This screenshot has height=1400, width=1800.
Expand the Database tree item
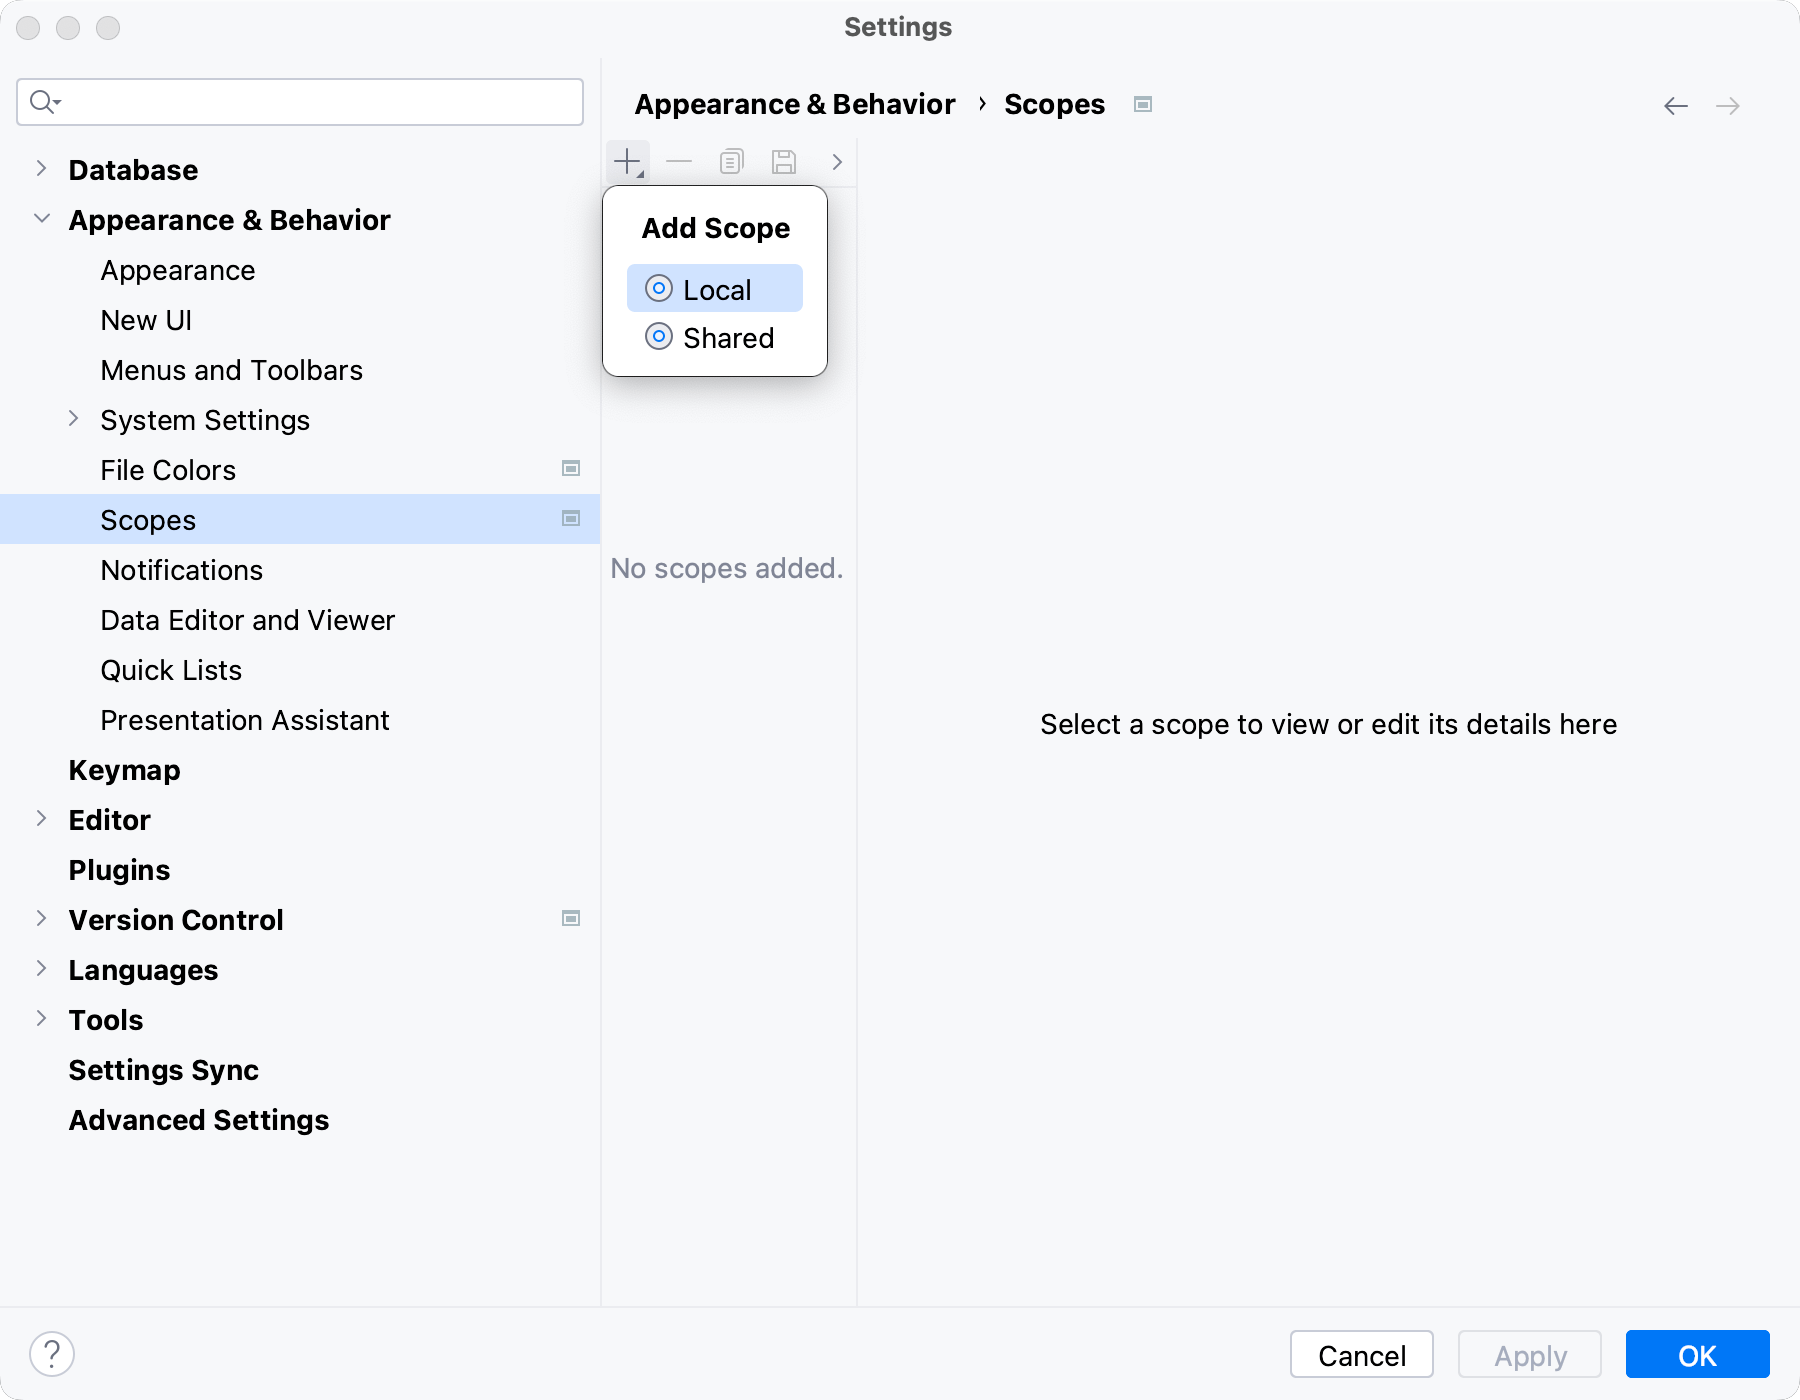[41, 168]
